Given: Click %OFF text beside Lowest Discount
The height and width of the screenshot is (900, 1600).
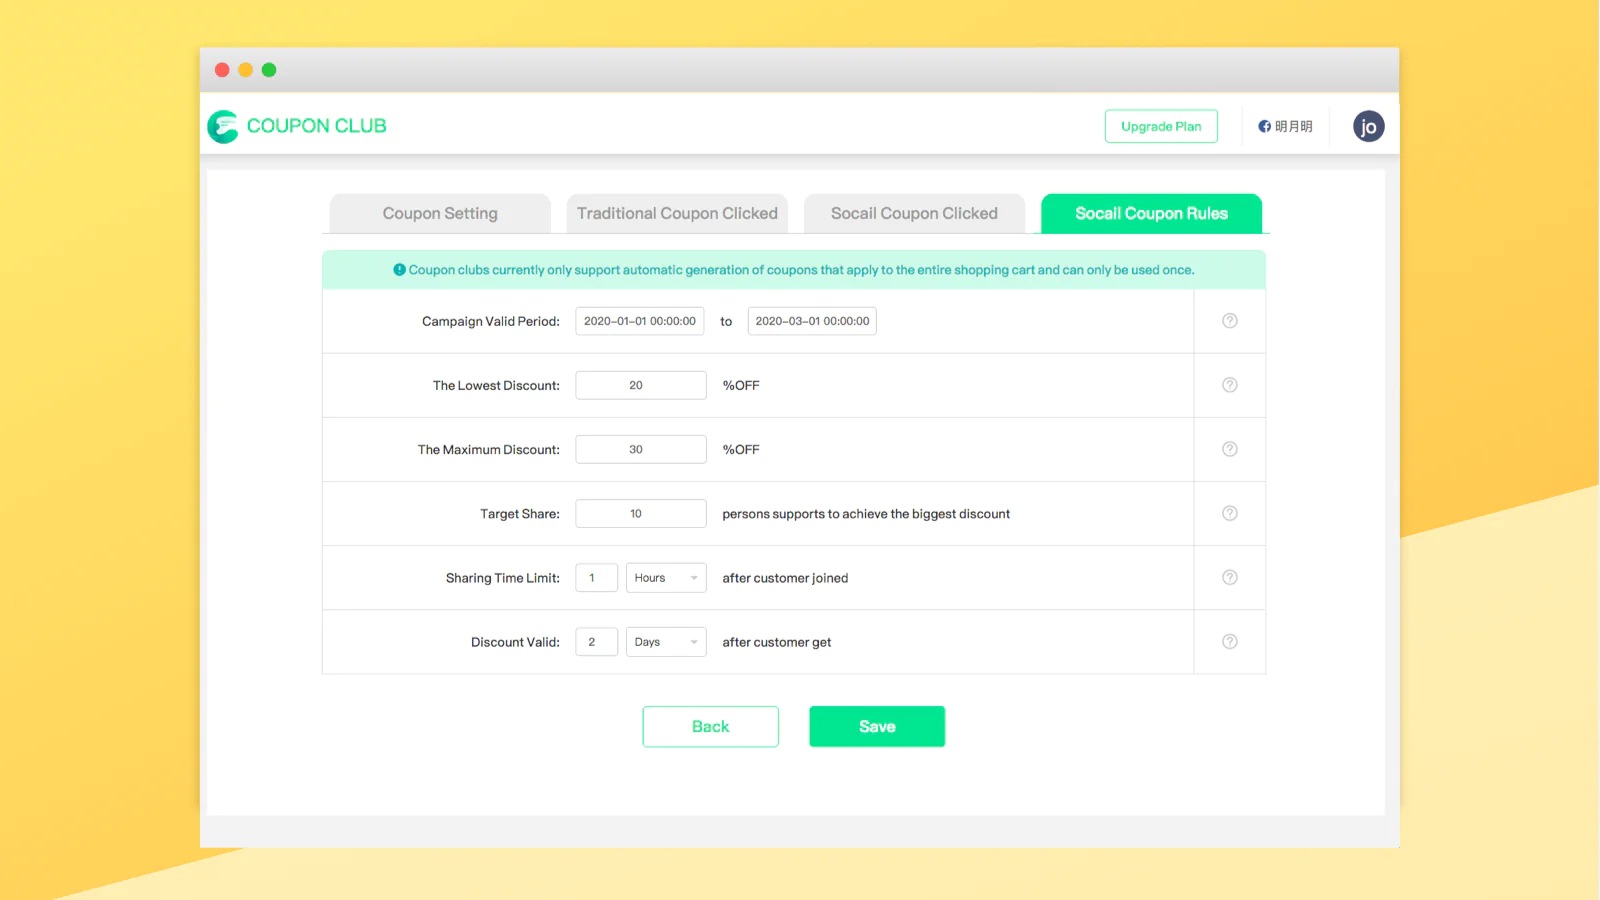Looking at the screenshot, I should coord(741,385).
